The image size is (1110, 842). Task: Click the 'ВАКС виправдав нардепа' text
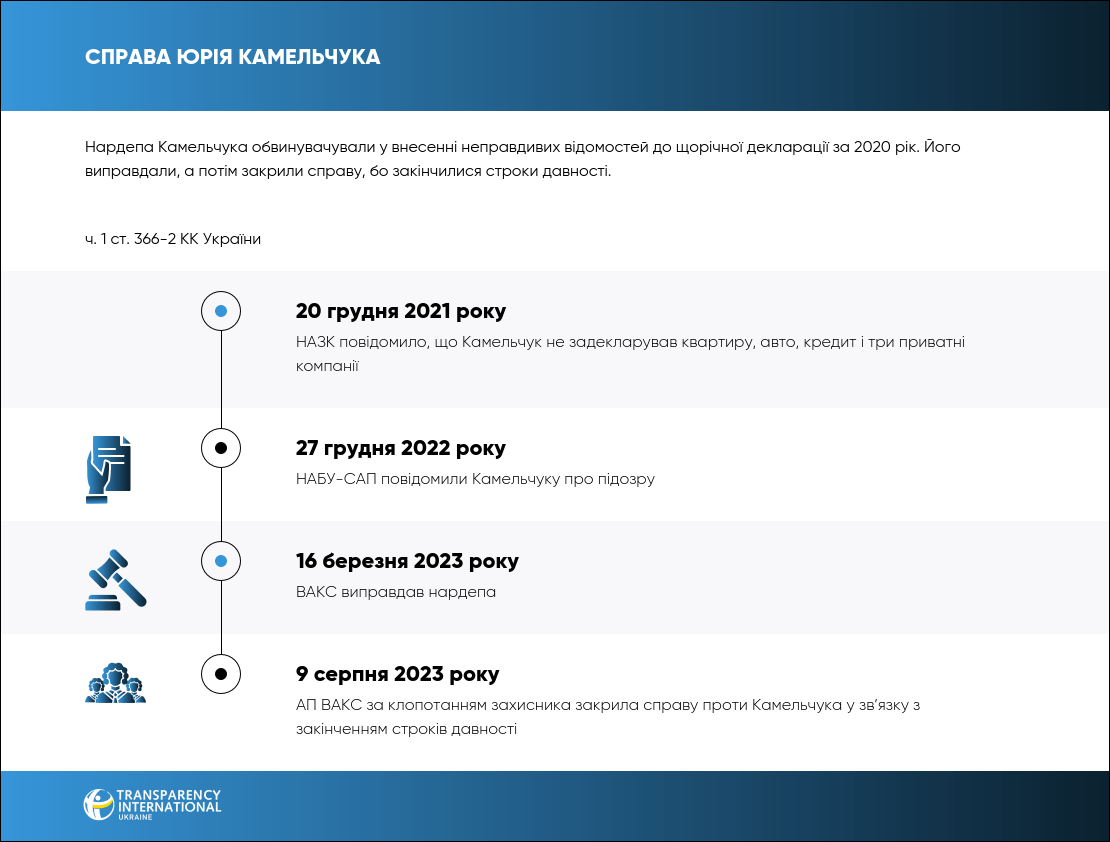tap(396, 592)
